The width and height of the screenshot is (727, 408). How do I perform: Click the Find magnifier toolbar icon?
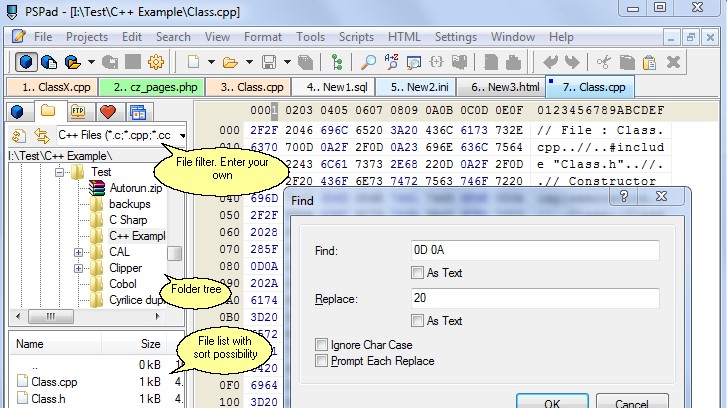368,62
